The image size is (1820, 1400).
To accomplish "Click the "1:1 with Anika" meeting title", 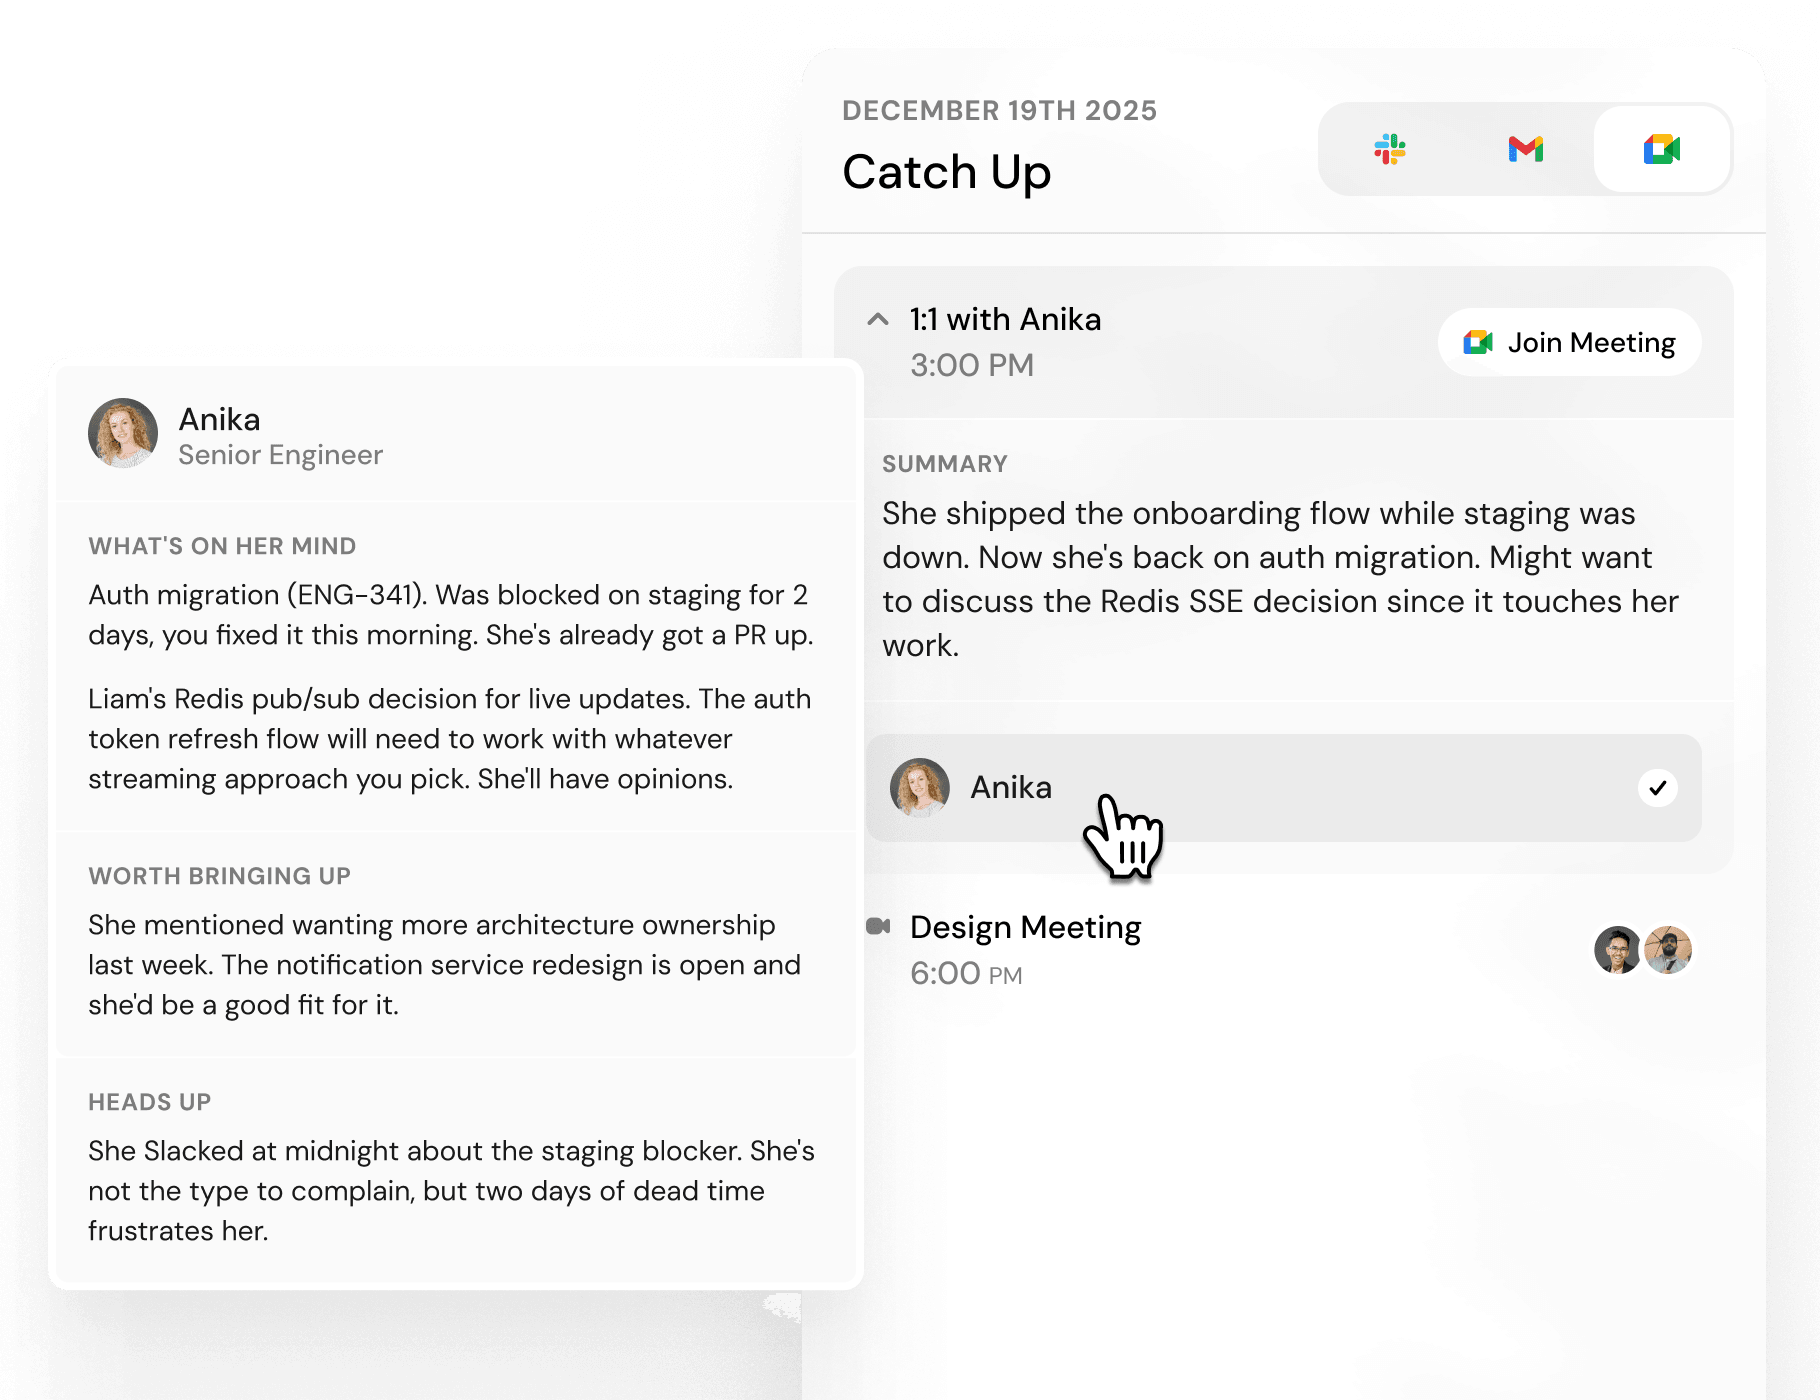I will point(1005,320).
